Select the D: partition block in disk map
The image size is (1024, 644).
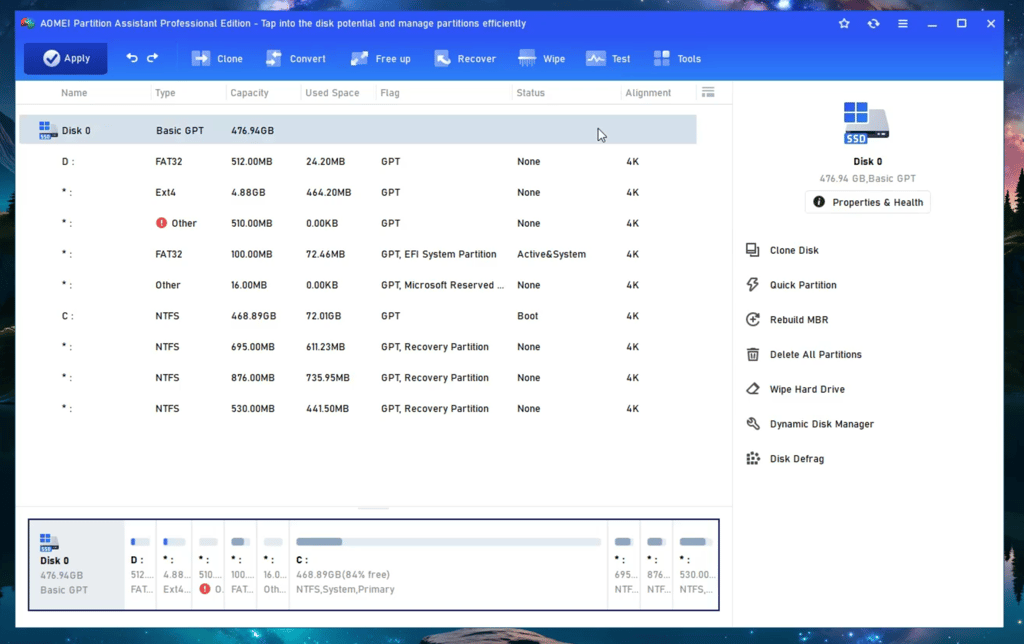140,565
